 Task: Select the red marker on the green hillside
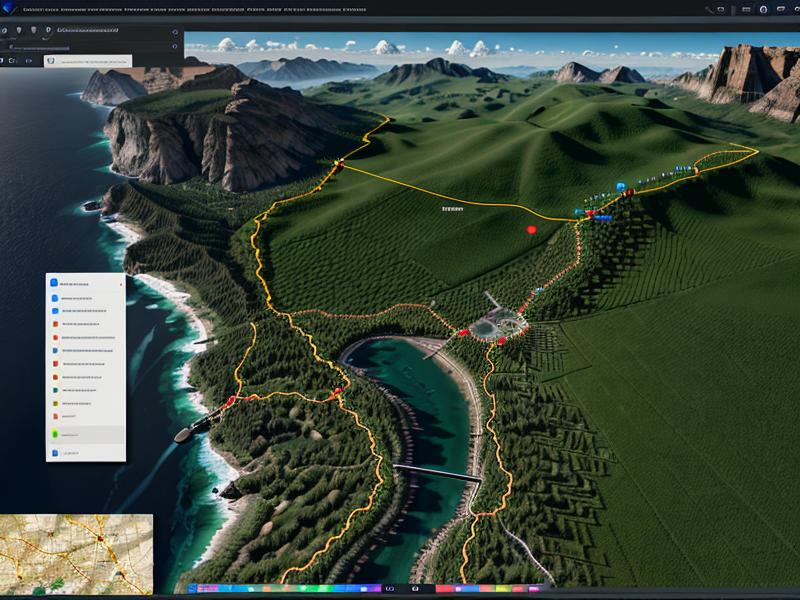tap(531, 229)
